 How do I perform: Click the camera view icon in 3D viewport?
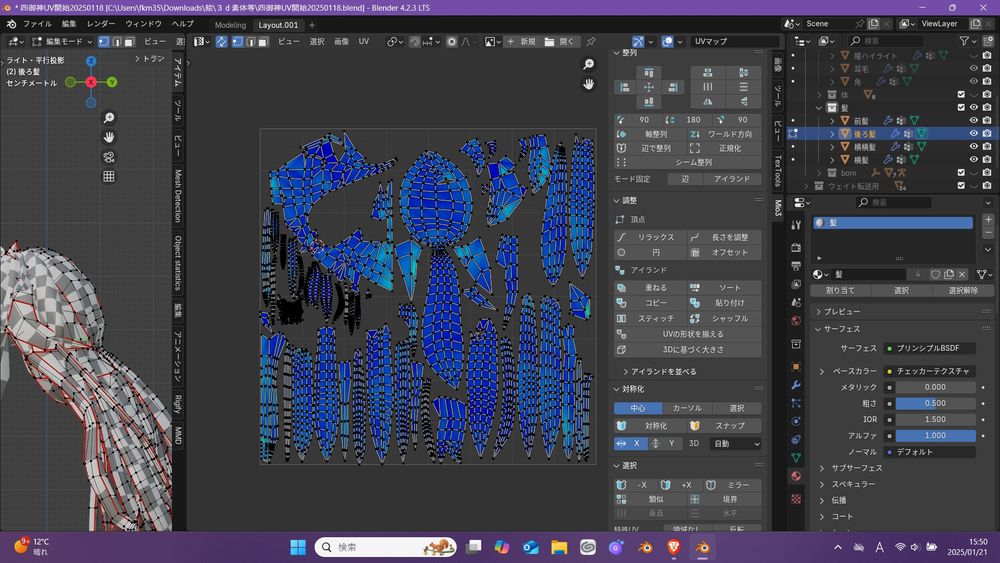coord(109,157)
